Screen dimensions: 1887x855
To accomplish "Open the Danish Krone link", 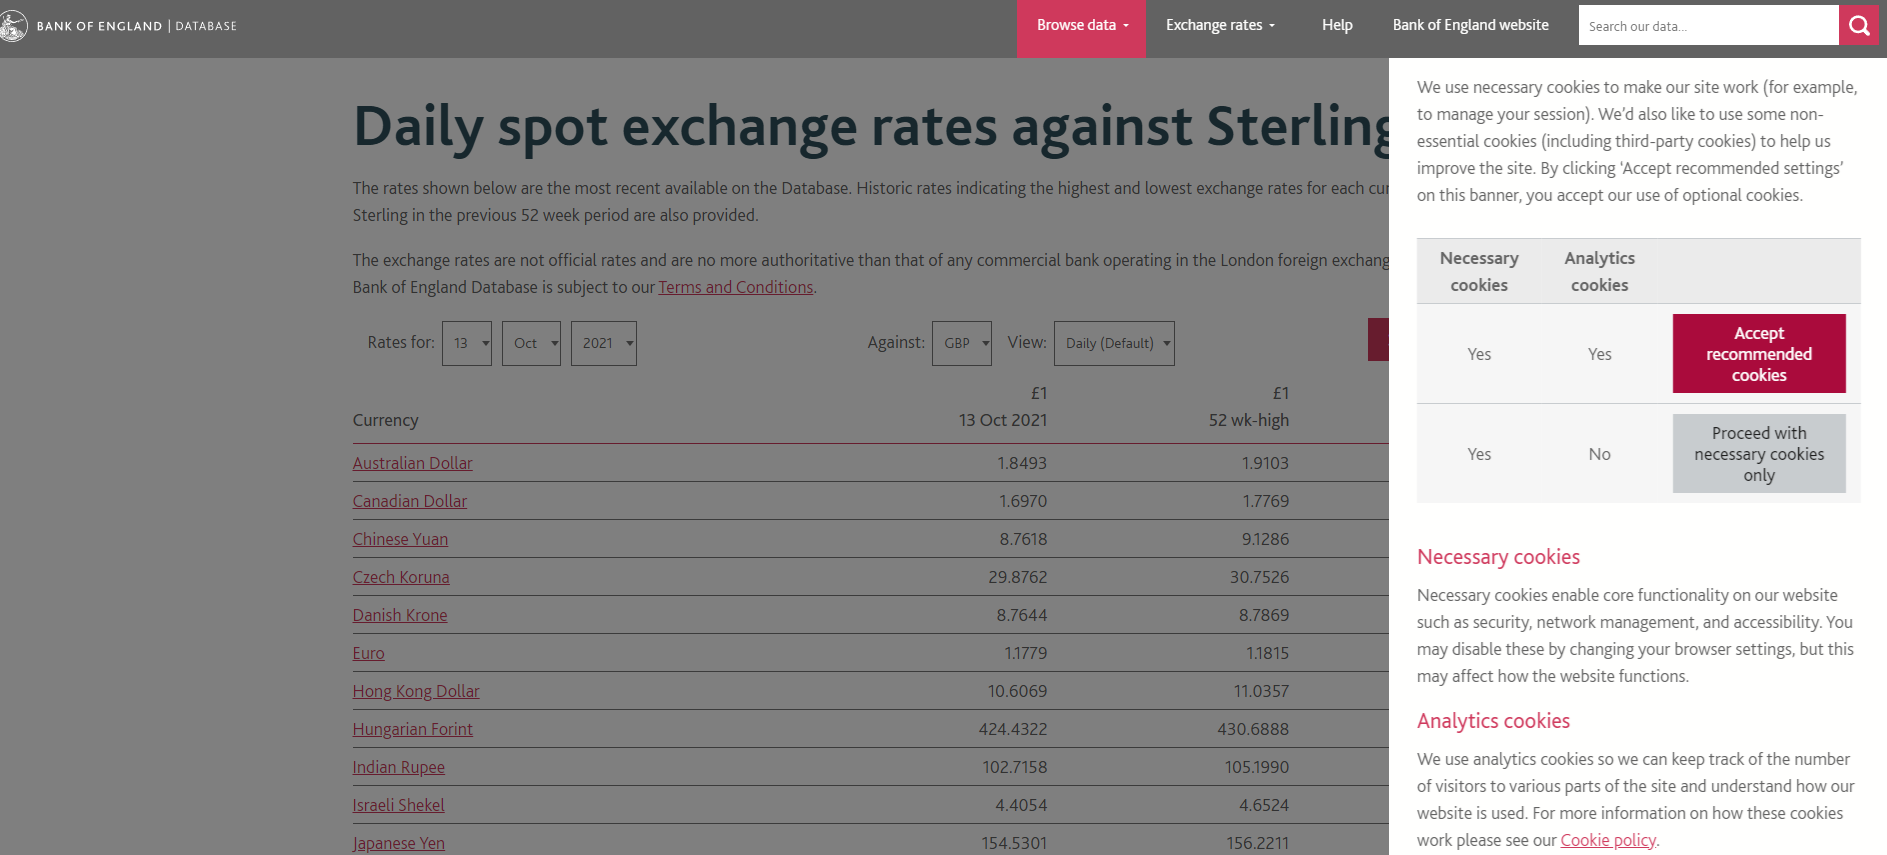I will click(x=399, y=615).
